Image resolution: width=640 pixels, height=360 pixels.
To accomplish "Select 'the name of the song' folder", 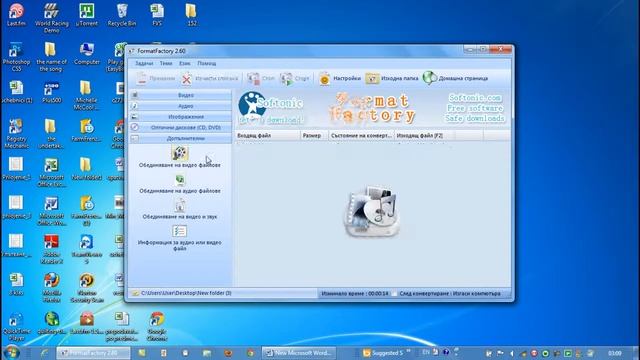I will [51, 57].
